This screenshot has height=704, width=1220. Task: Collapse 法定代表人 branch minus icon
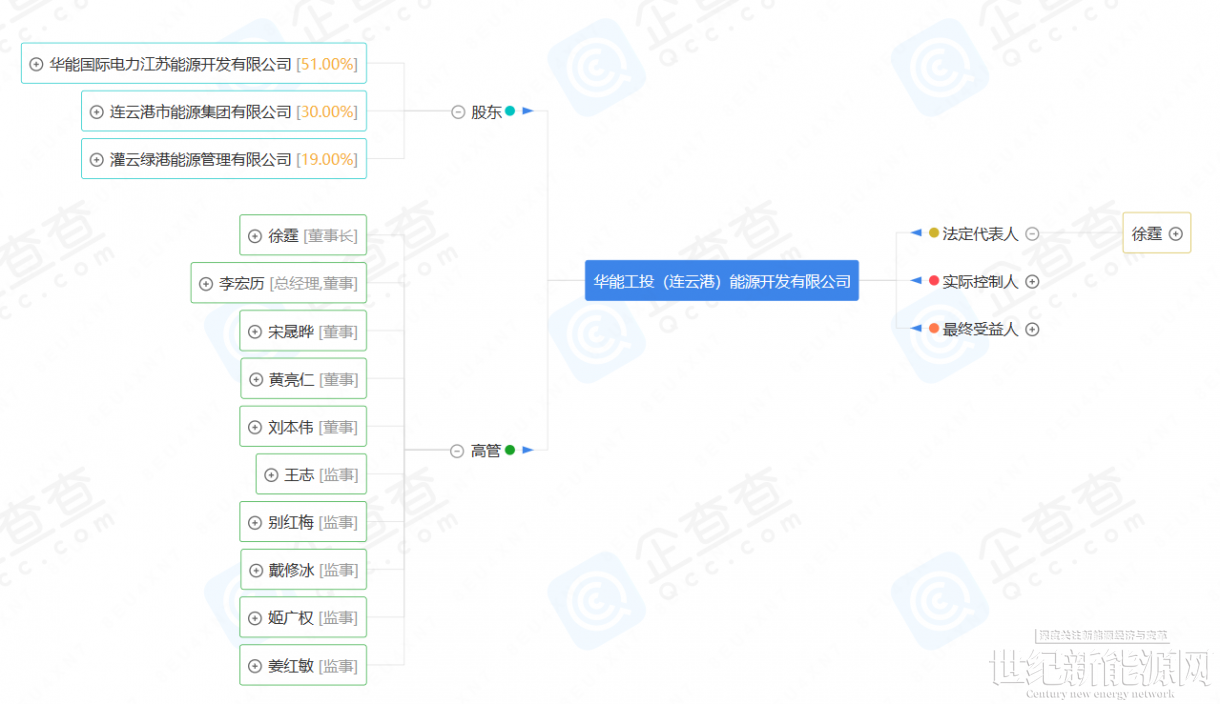1033,234
